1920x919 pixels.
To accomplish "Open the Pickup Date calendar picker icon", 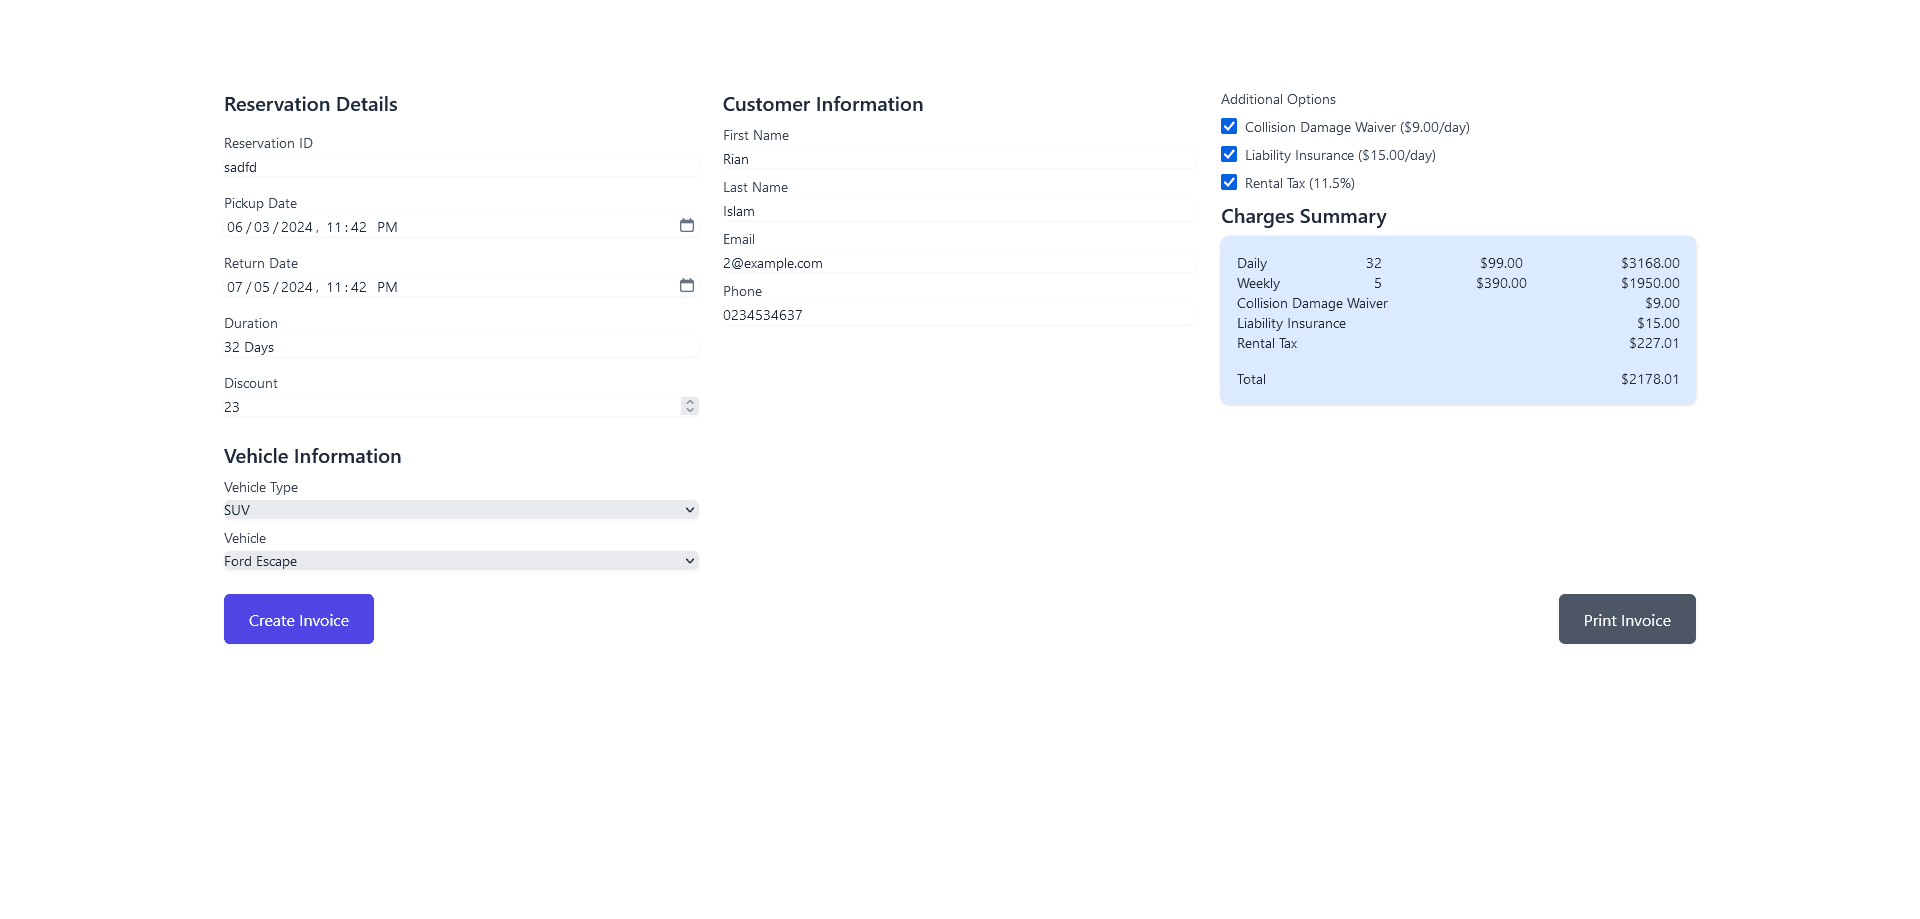I will pyautogui.click(x=687, y=226).
